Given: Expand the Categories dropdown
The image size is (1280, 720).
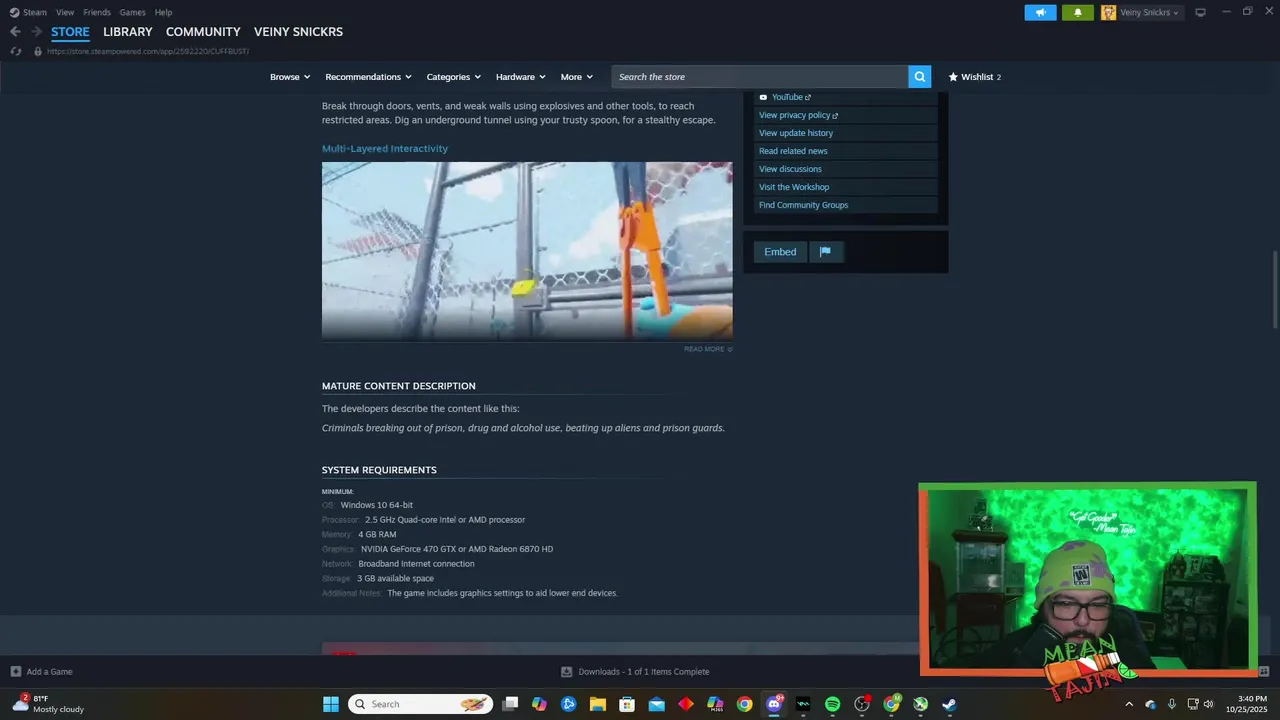Looking at the screenshot, I should pyautogui.click(x=454, y=77).
